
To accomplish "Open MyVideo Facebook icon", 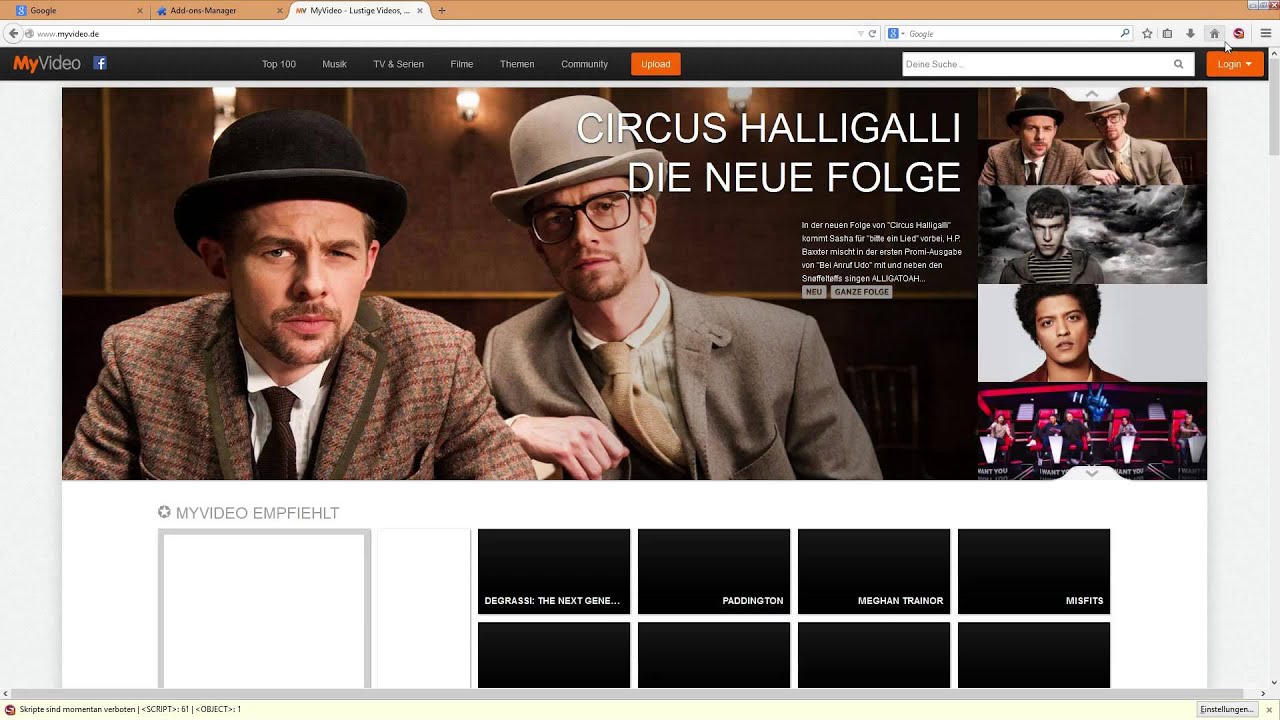I will coord(100,63).
